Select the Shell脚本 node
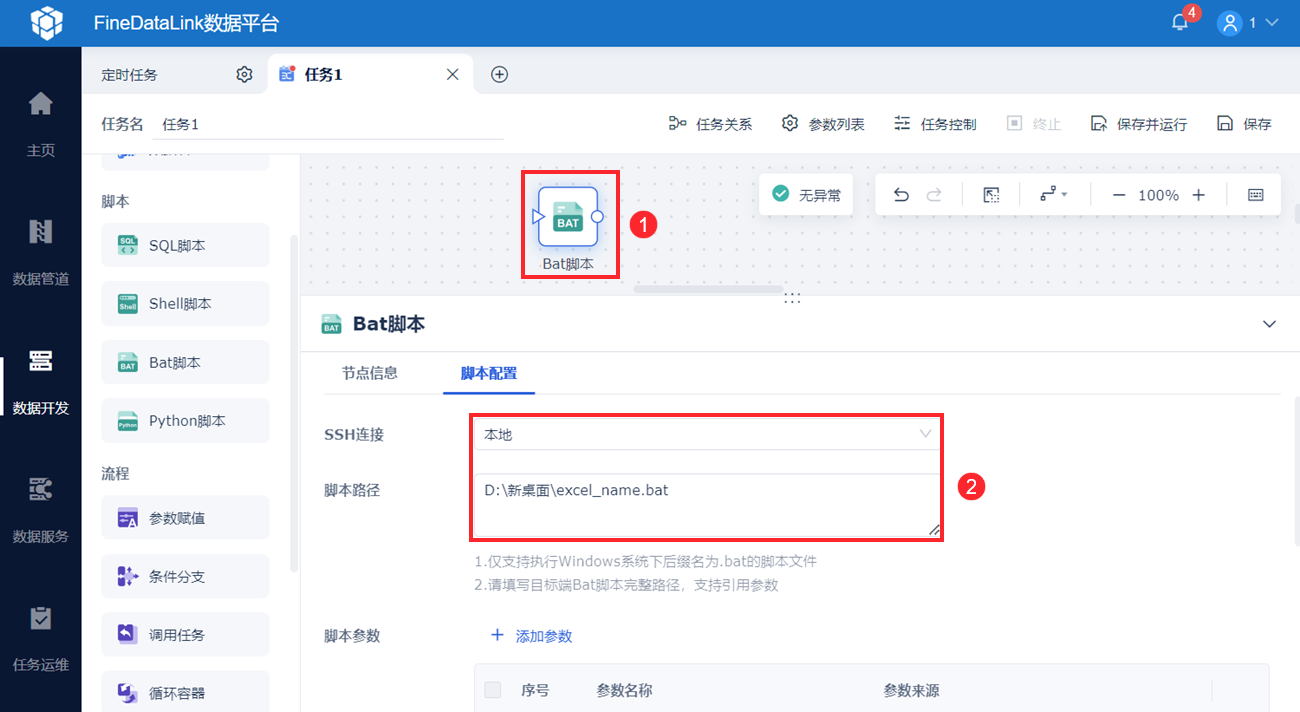This screenshot has width=1300, height=712. (x=185, y=304)
